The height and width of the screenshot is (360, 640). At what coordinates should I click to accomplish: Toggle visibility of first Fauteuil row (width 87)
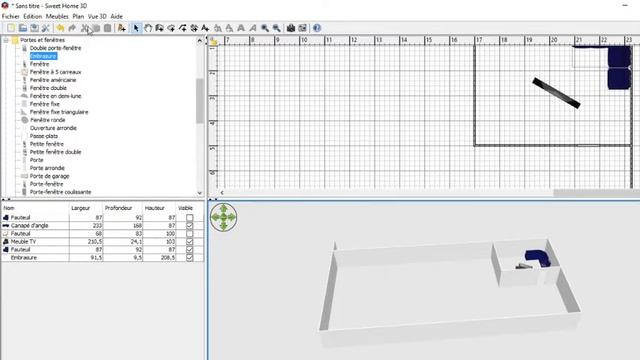click(x=189, y=218)
